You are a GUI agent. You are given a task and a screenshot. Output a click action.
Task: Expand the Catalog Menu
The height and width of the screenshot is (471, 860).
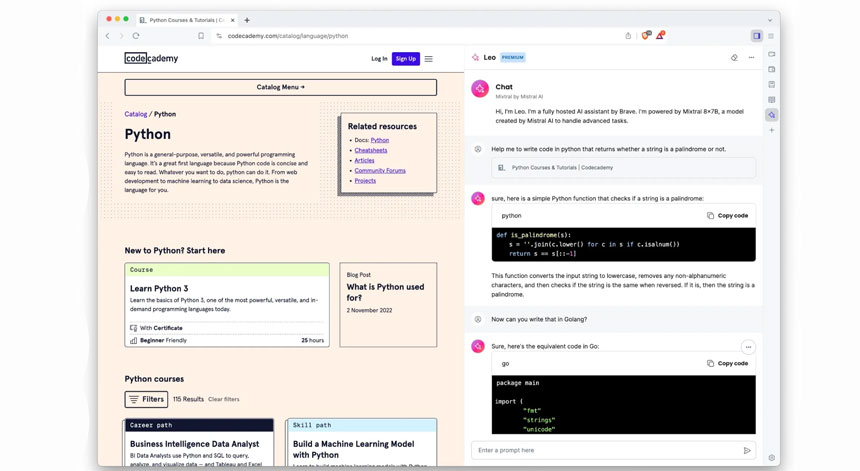click(280, 87)
